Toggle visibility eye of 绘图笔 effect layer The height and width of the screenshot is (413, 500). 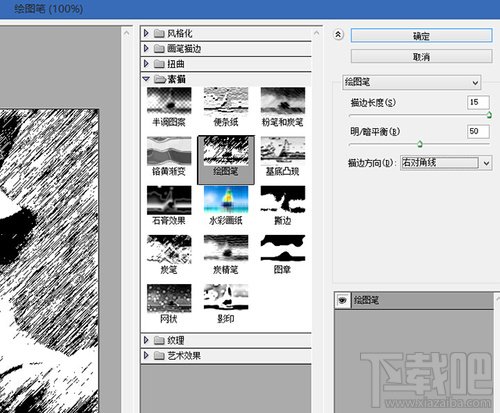point(342,300)
